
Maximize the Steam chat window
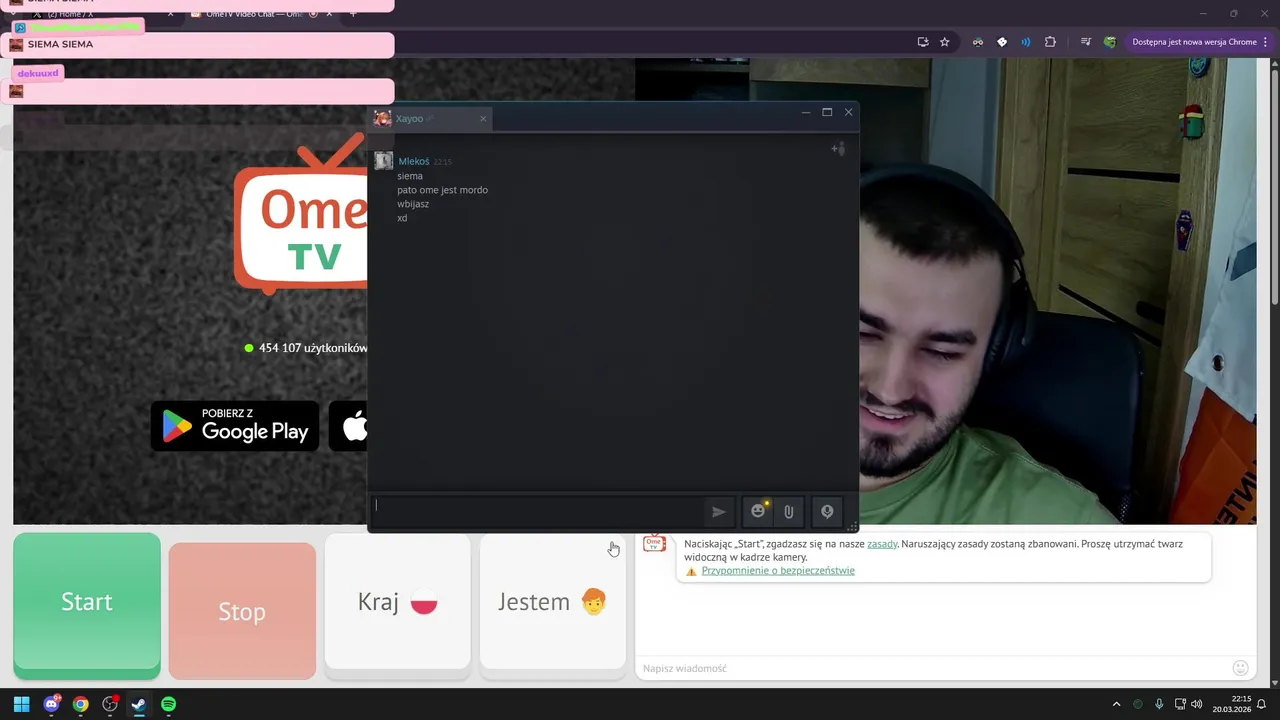pos(827,112)
